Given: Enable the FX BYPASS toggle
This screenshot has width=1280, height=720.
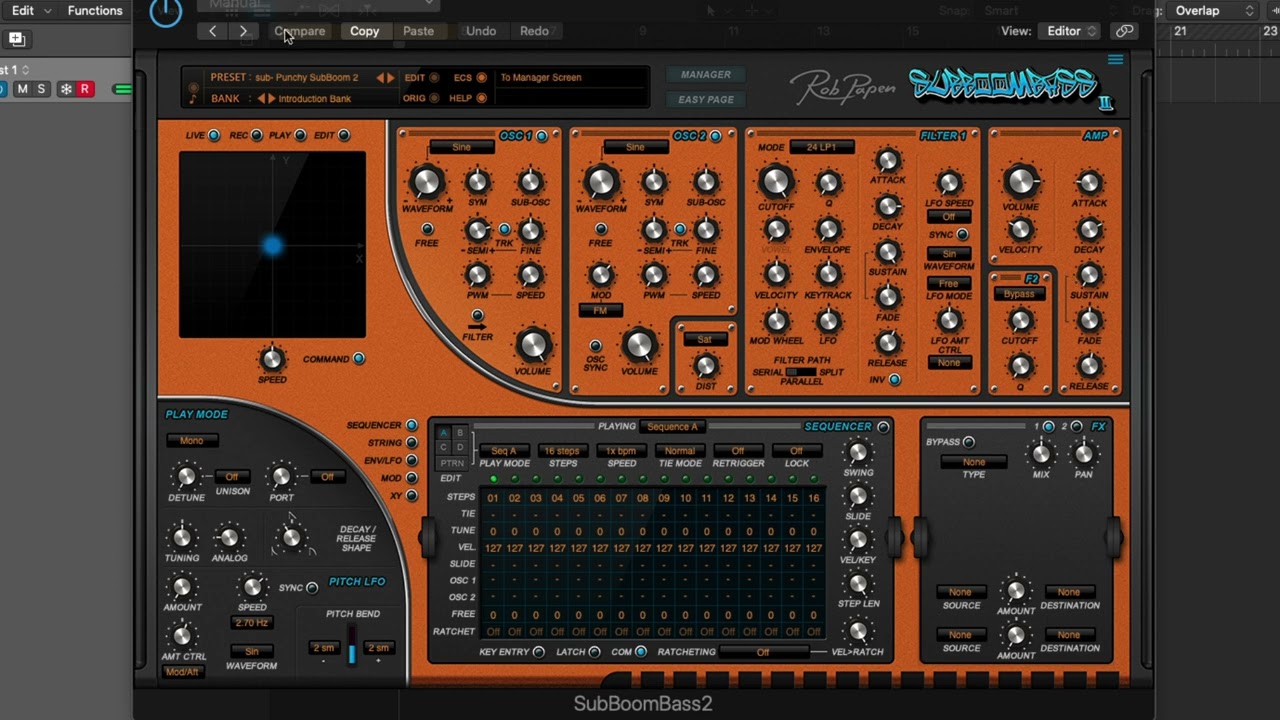Looking at the screenshot, I should 969,442.
